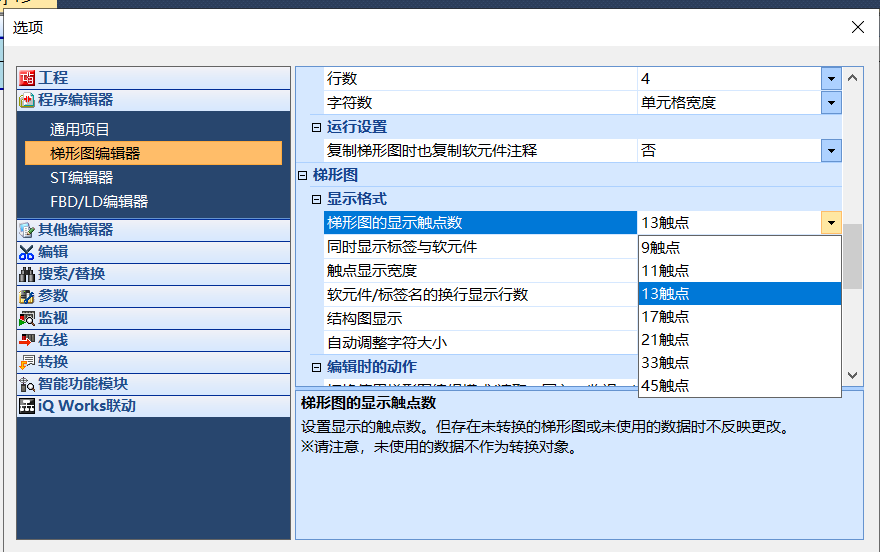The width and height of the screenshot is (880, 552).
Task: Open ST编辑器 settings page
Action: [81, 178]
